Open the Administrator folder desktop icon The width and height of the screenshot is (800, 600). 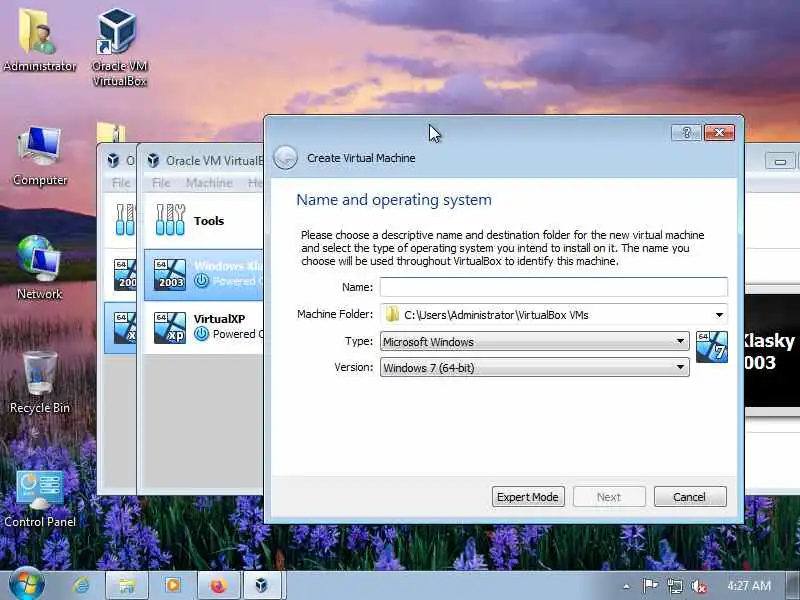coord(39,40)
